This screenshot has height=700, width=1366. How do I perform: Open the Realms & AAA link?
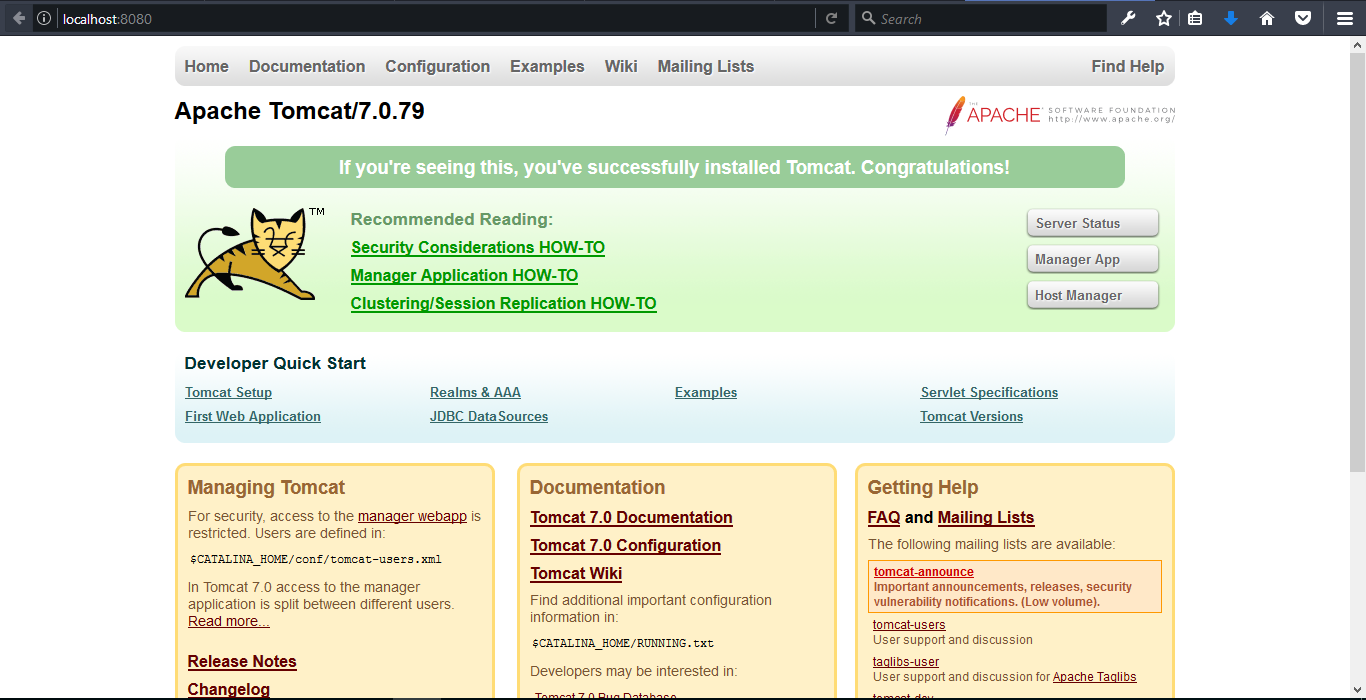(x=475, y=392)
